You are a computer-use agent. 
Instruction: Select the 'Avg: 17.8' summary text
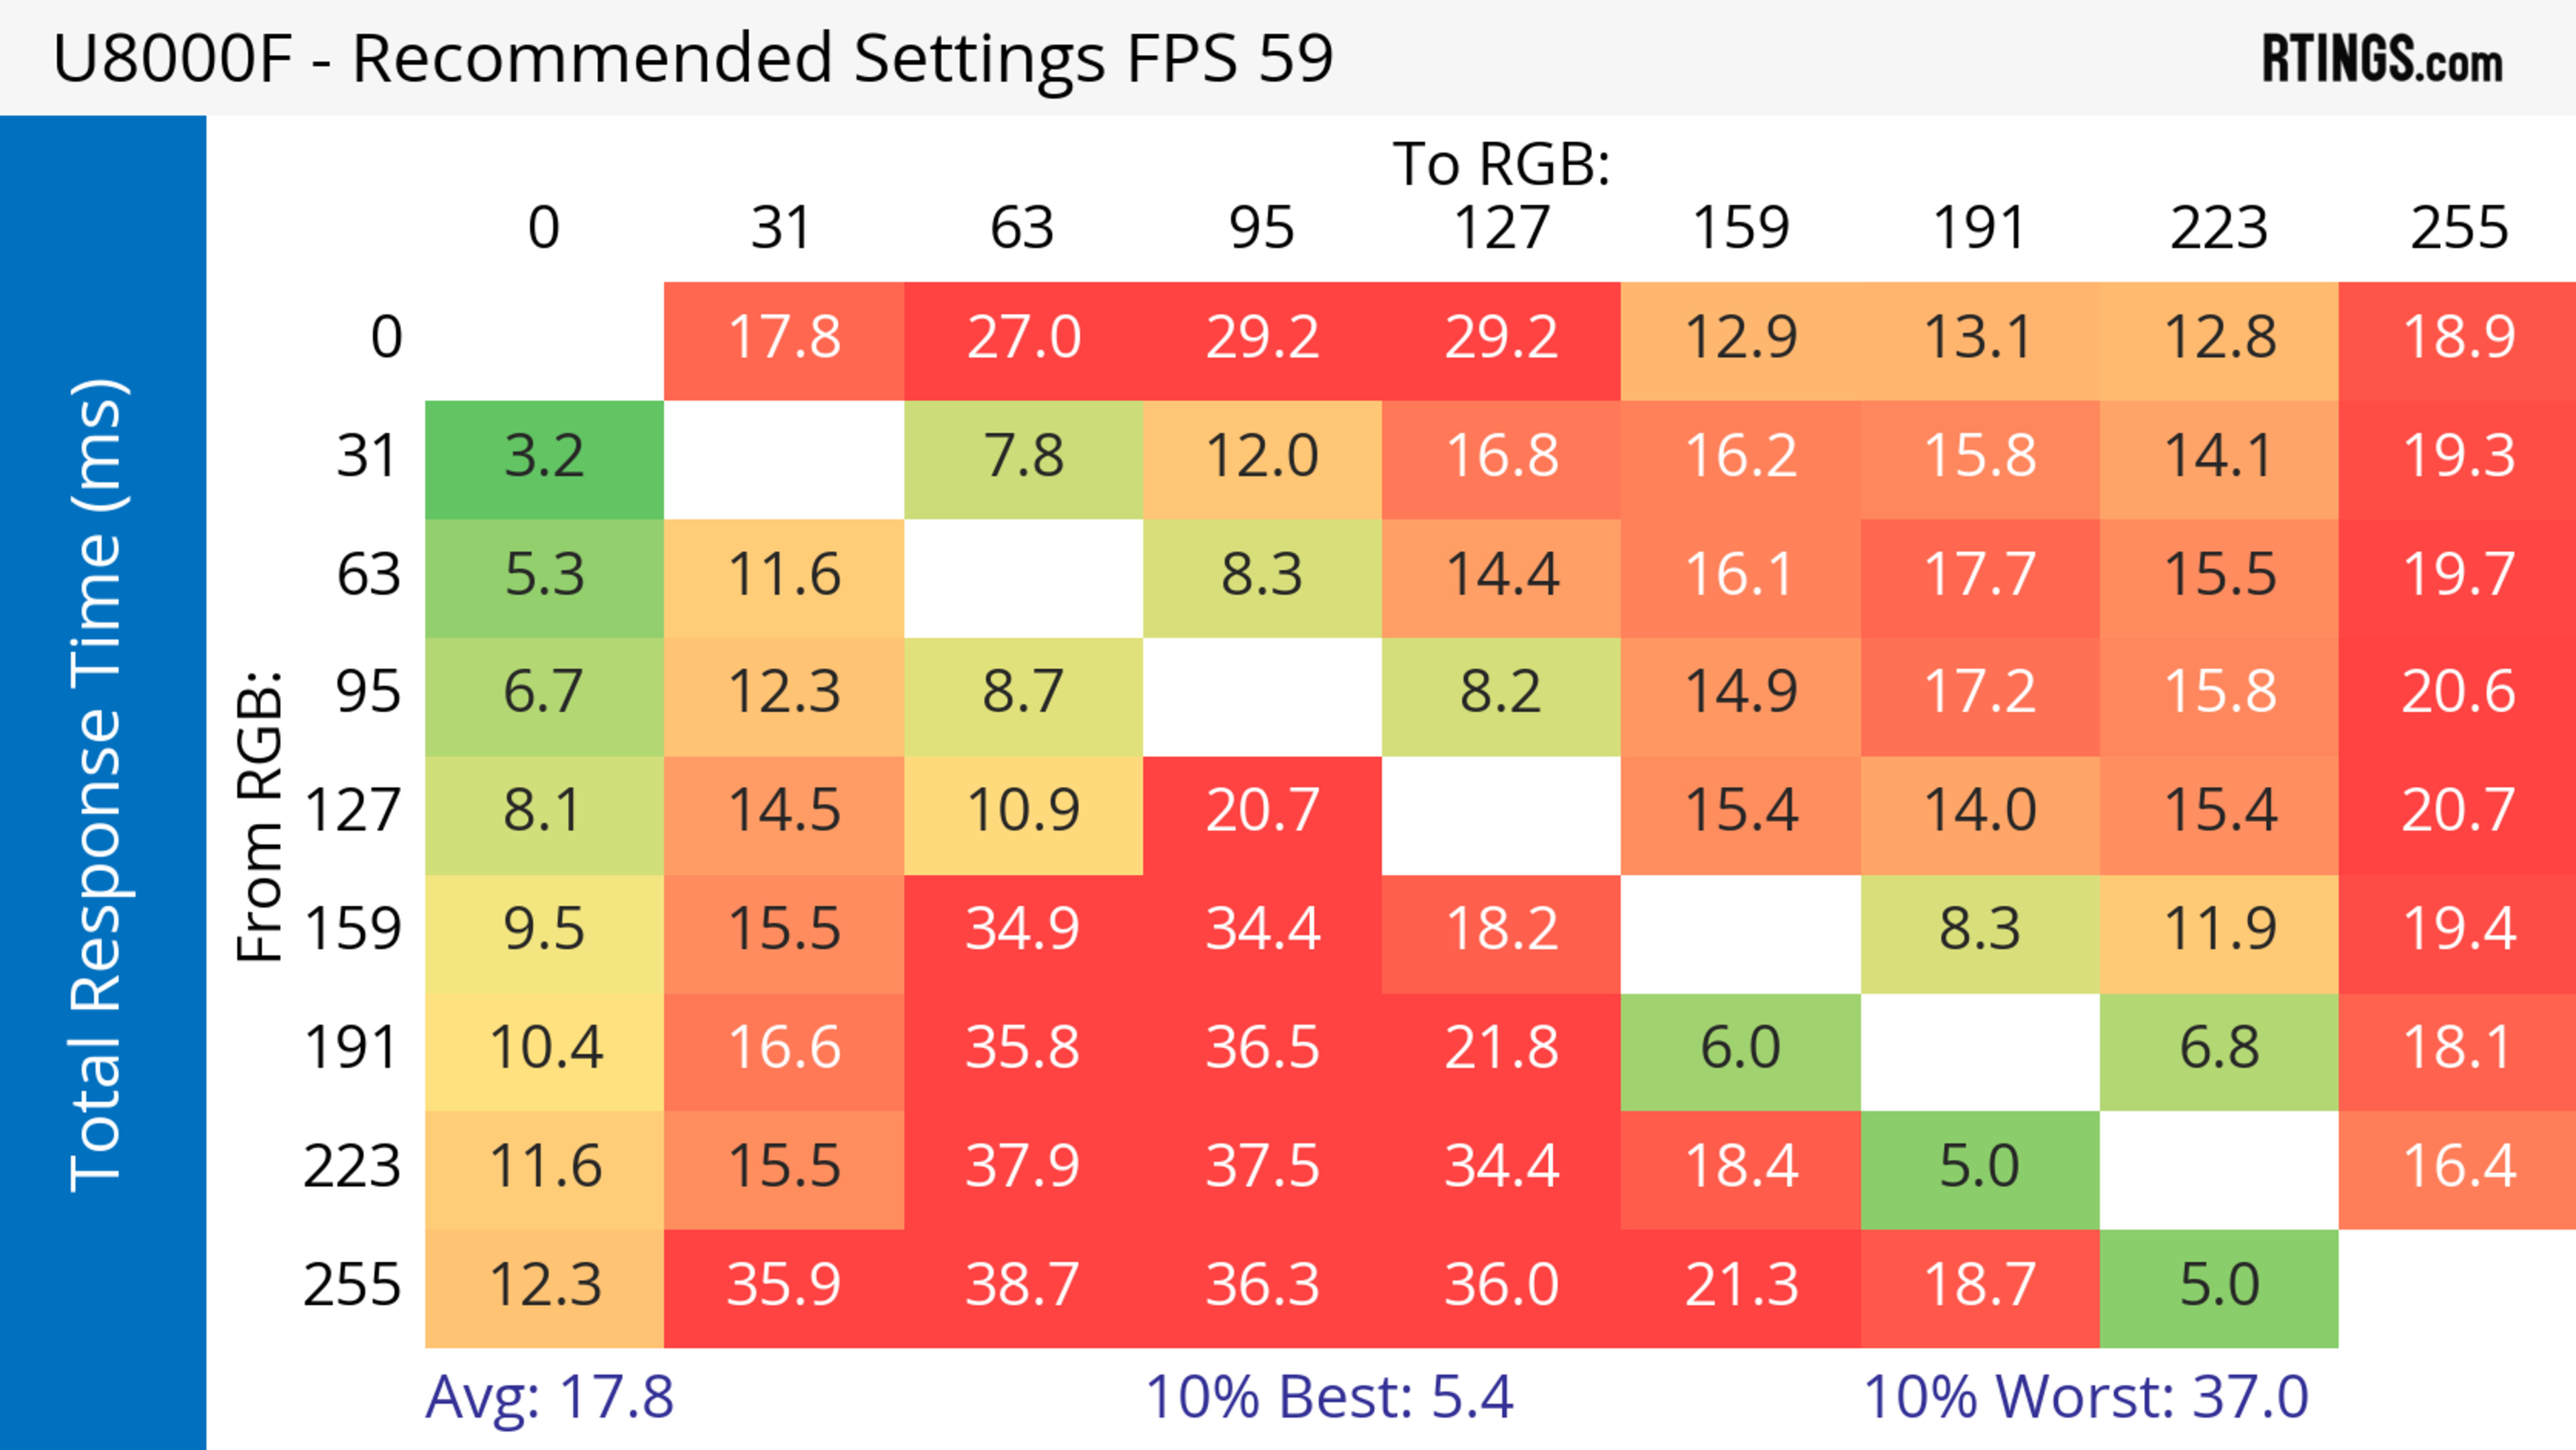549,1397
